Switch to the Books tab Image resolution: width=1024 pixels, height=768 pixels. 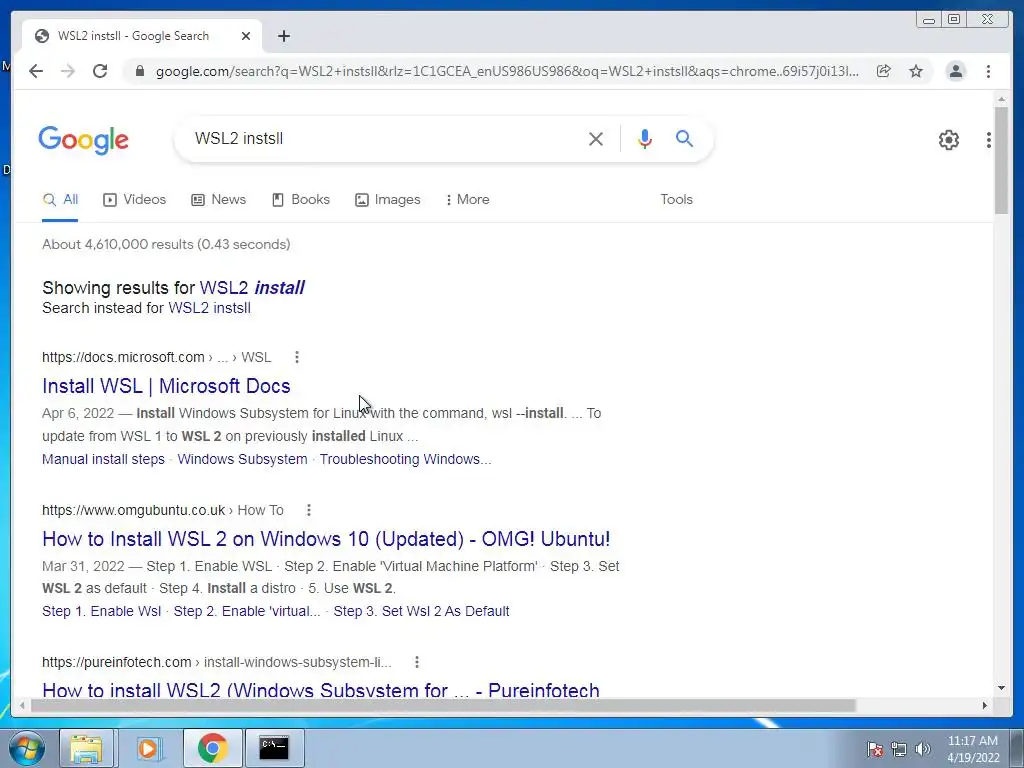[x=300, y=199]
